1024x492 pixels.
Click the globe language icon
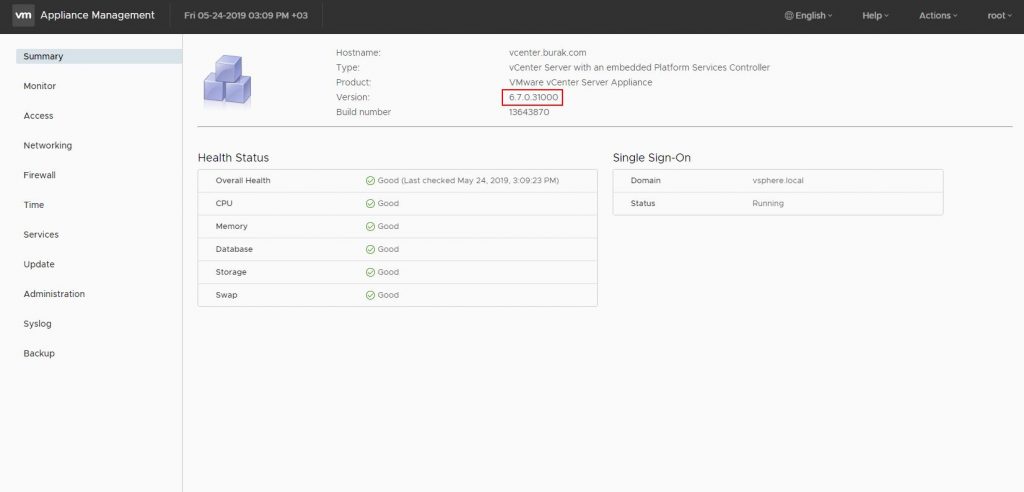coord(789,16)
